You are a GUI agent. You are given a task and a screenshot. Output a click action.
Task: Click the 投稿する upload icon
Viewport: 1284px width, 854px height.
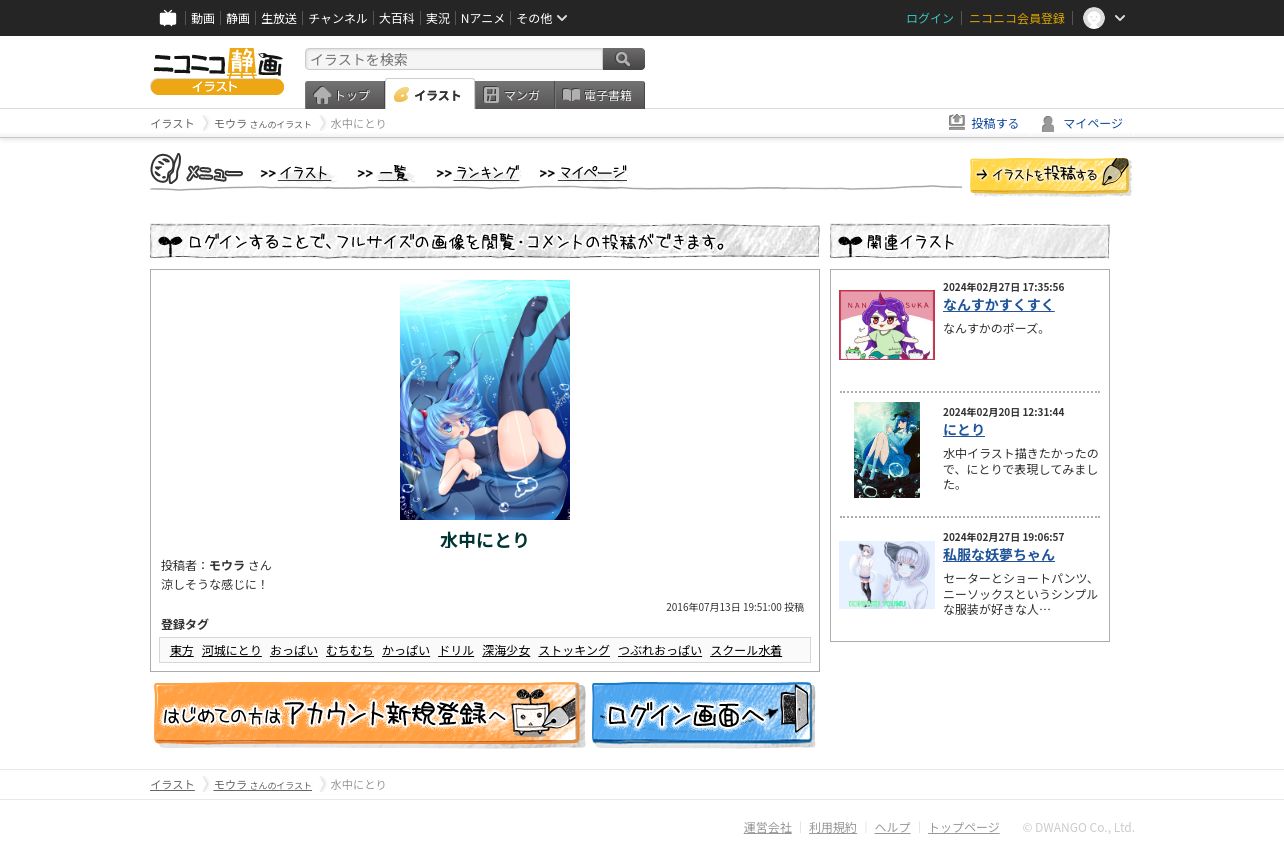click(957, 122)
